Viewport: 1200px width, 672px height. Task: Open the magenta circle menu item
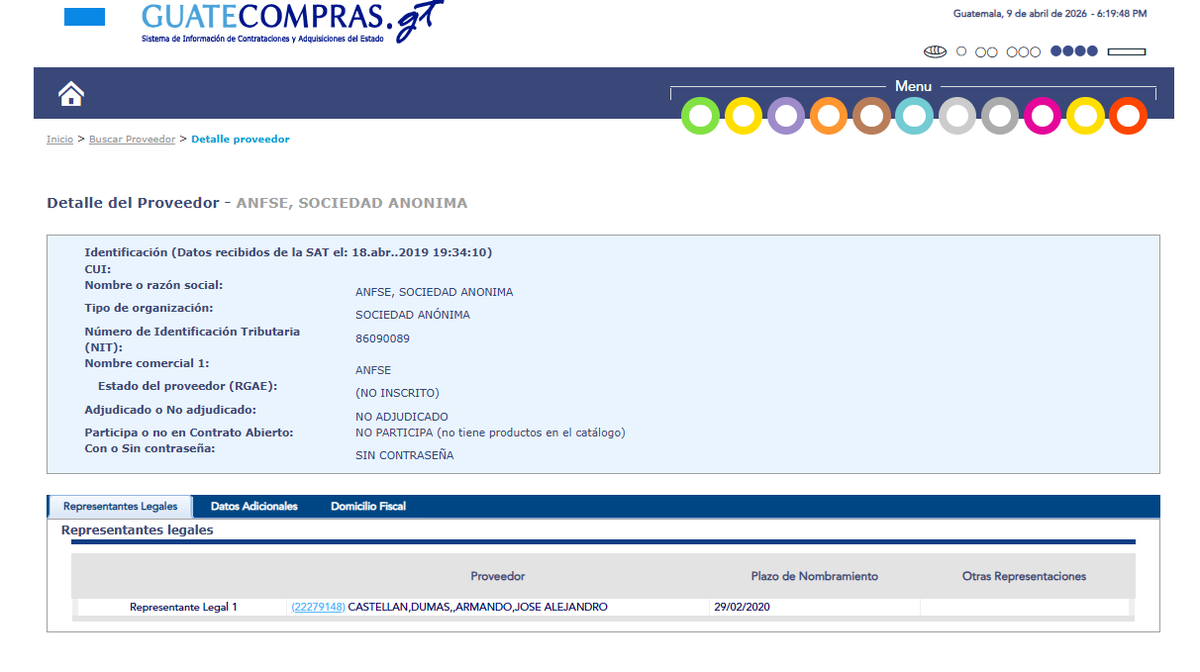tap(1043, 116)
